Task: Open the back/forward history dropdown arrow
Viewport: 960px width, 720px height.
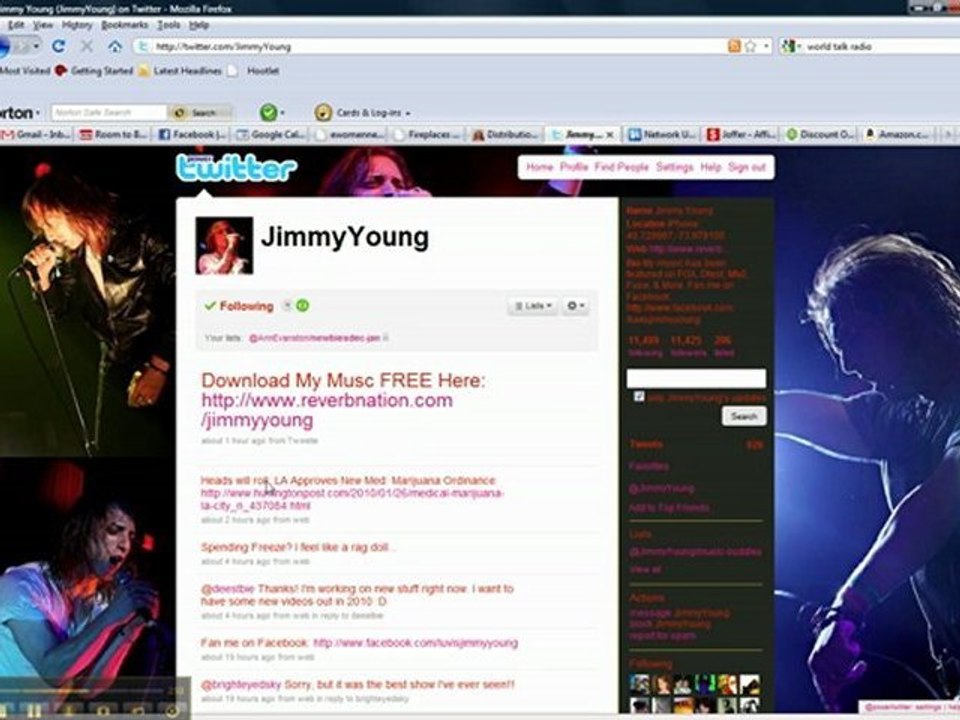Action: [x=36, y=46]
